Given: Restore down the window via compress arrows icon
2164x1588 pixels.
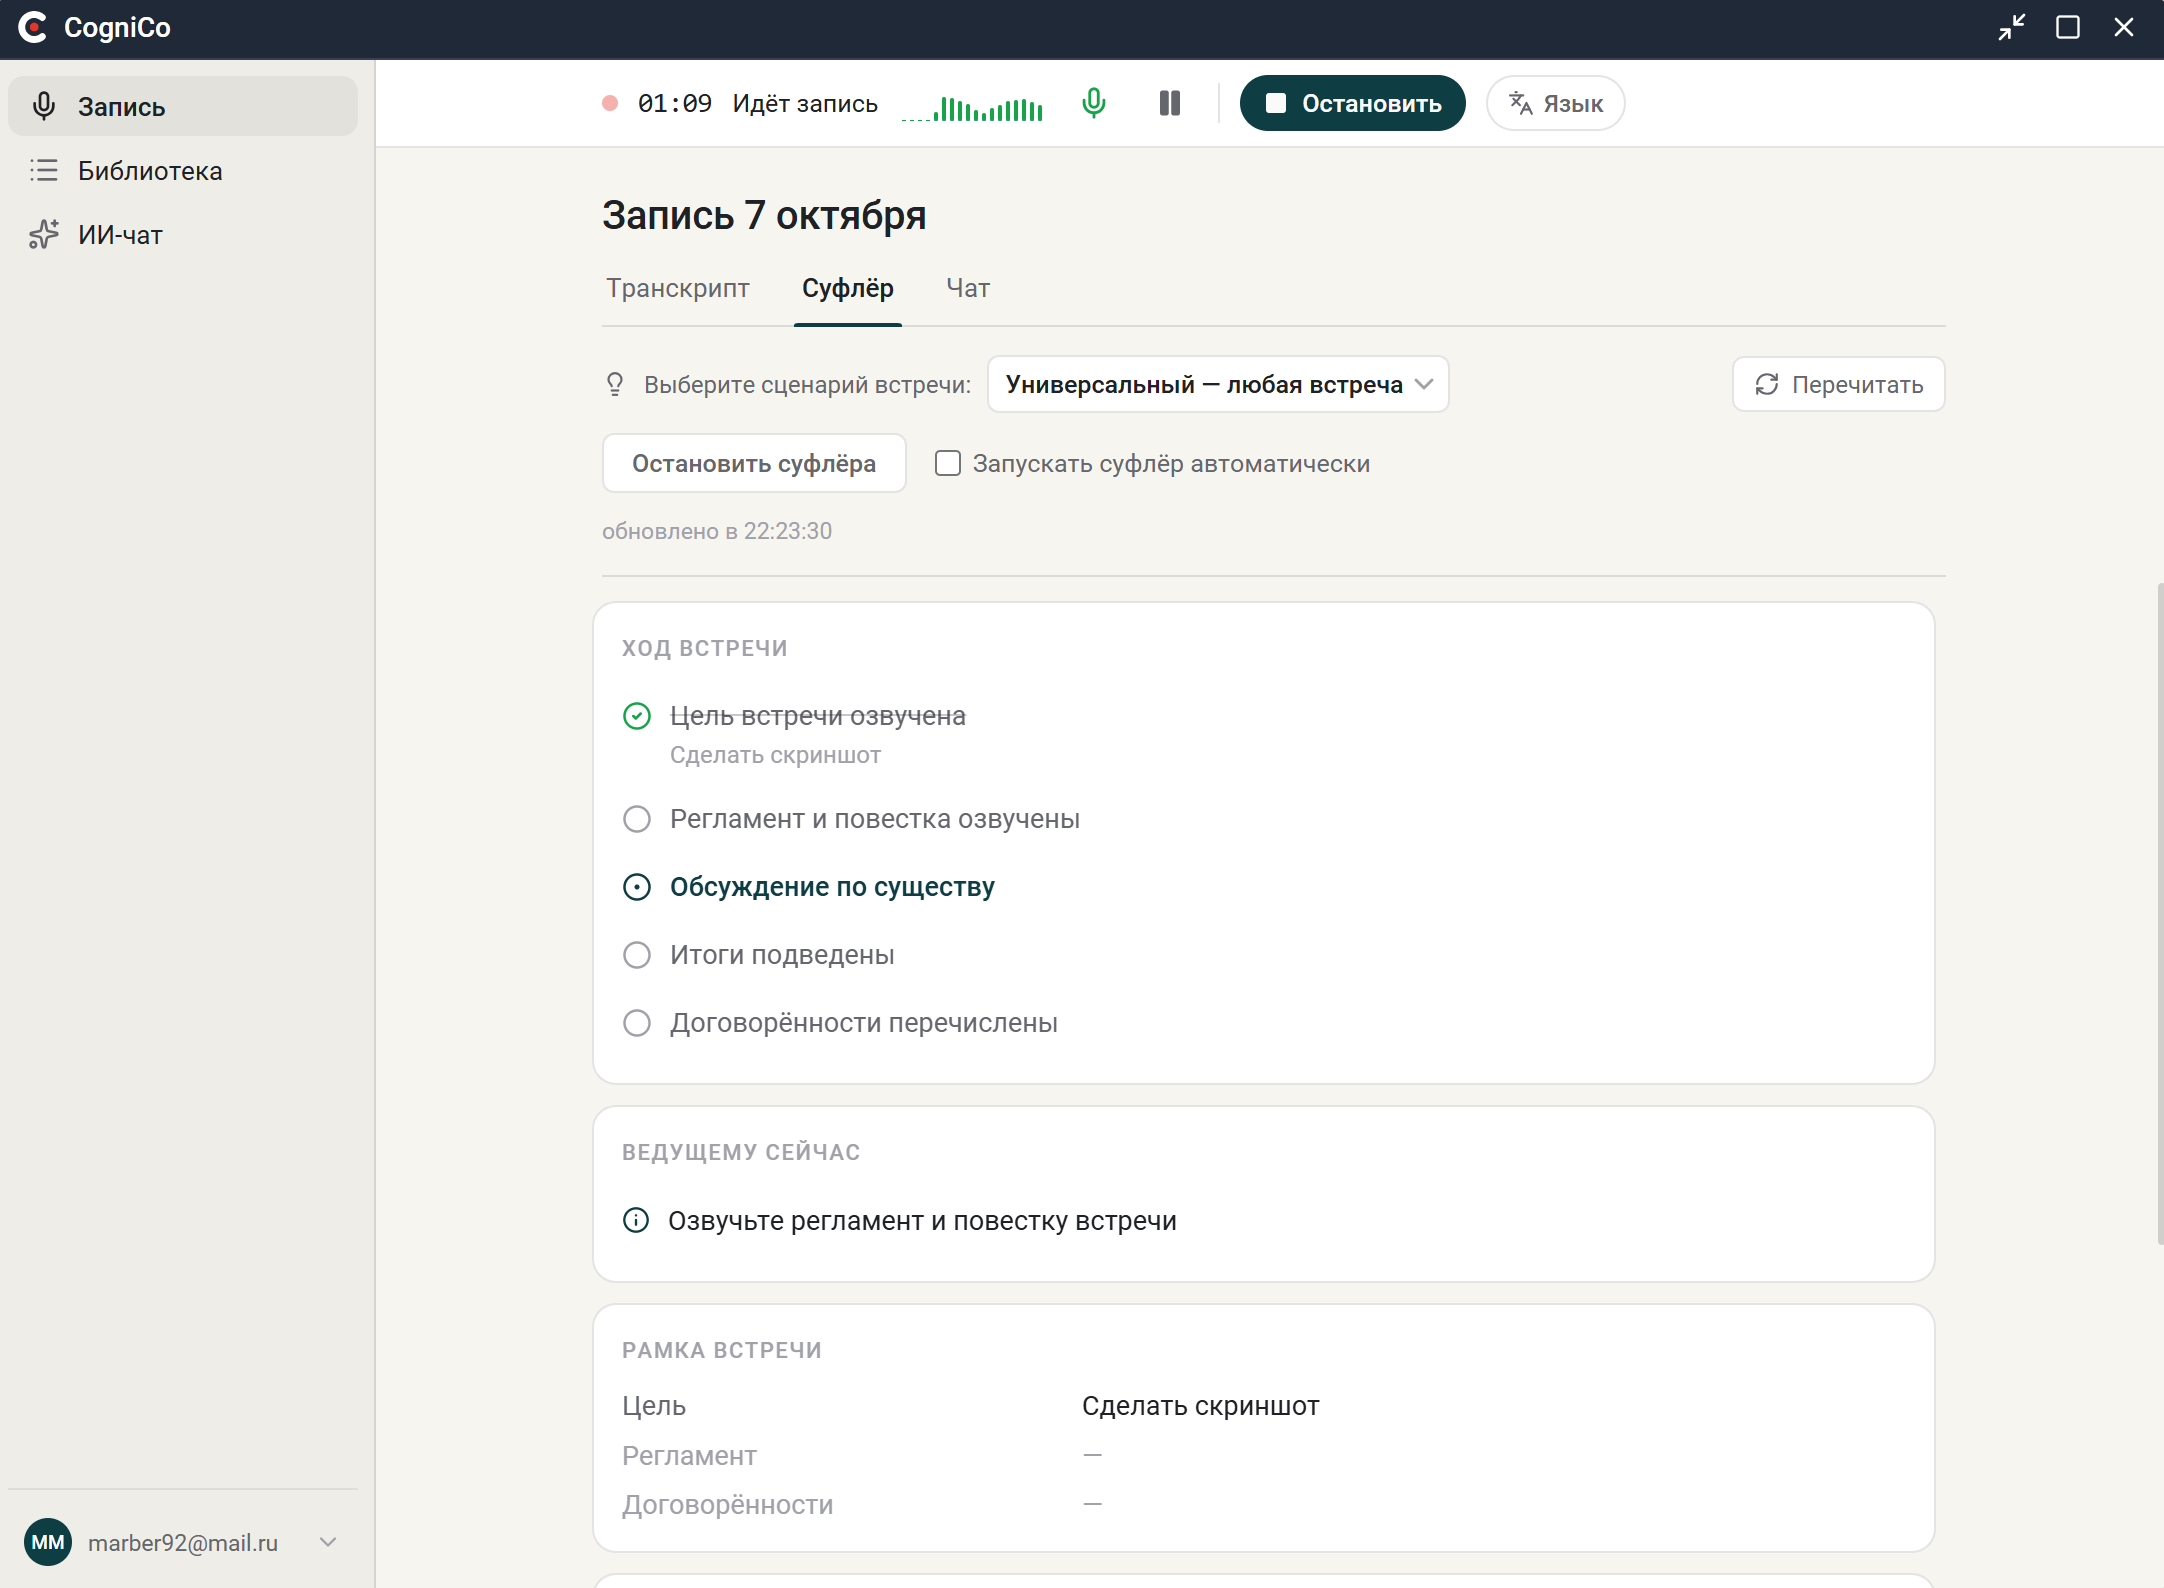Looking at the screenshot, I should pos(2012,27).
